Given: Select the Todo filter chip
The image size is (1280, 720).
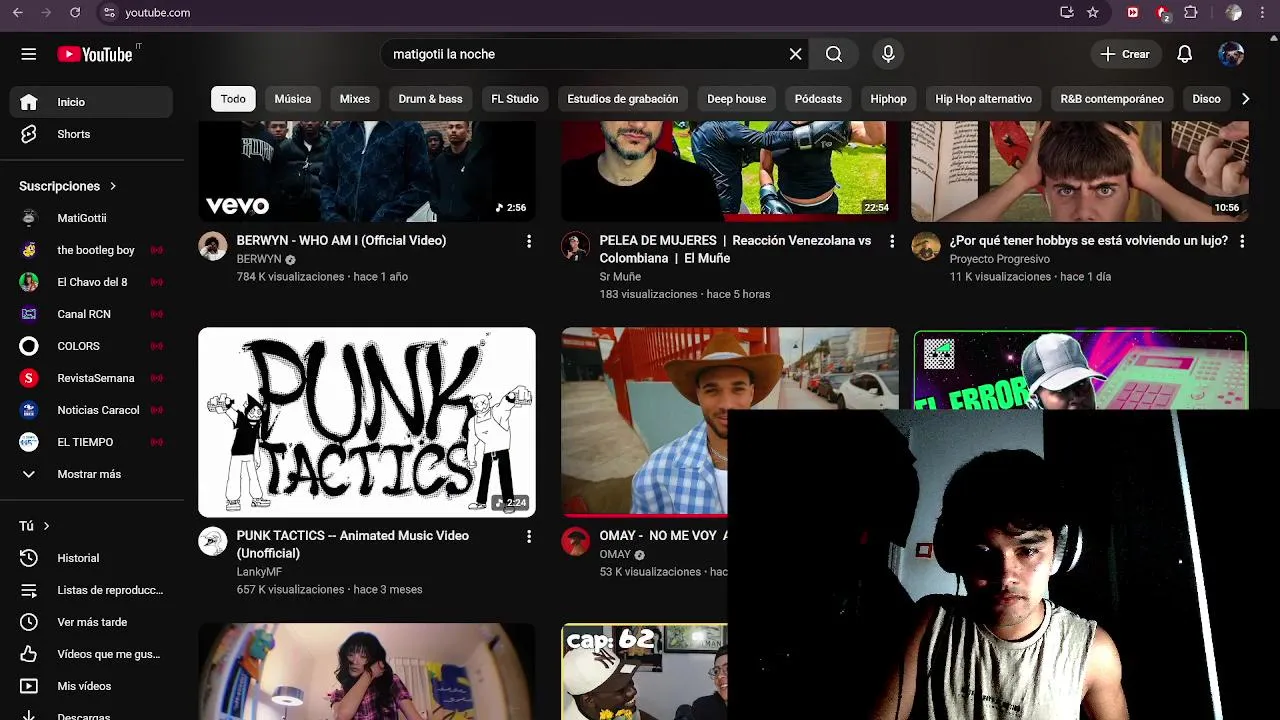Looking at the screenshot, I should pos(233,99).
